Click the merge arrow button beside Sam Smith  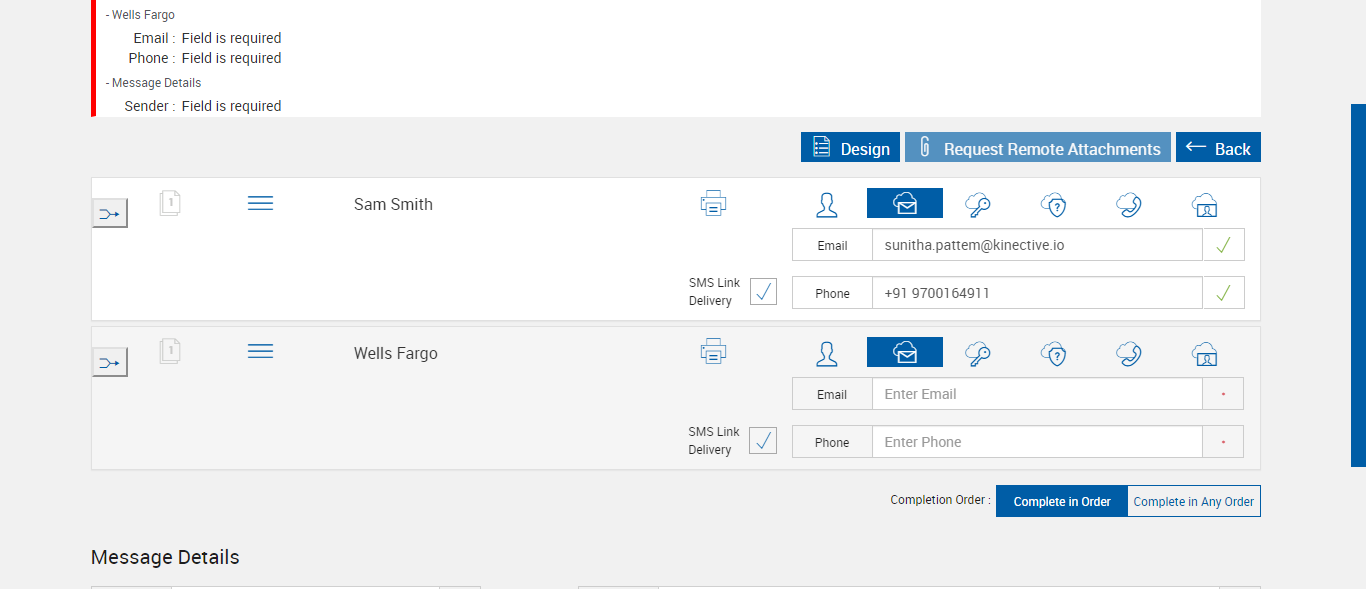pos(110,213)
